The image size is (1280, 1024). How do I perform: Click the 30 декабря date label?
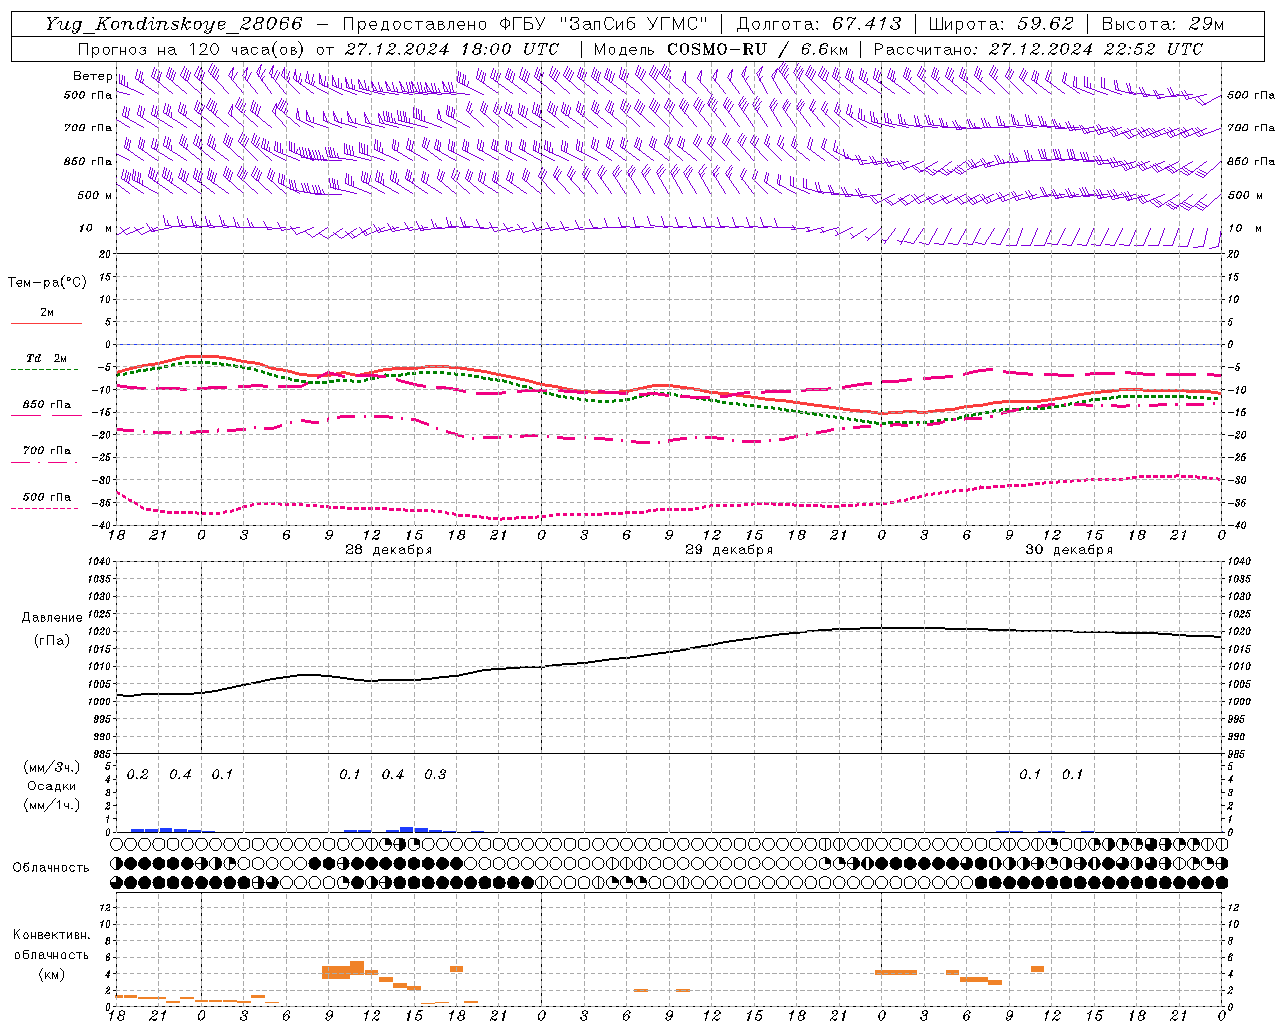(x=1068, y=550)
